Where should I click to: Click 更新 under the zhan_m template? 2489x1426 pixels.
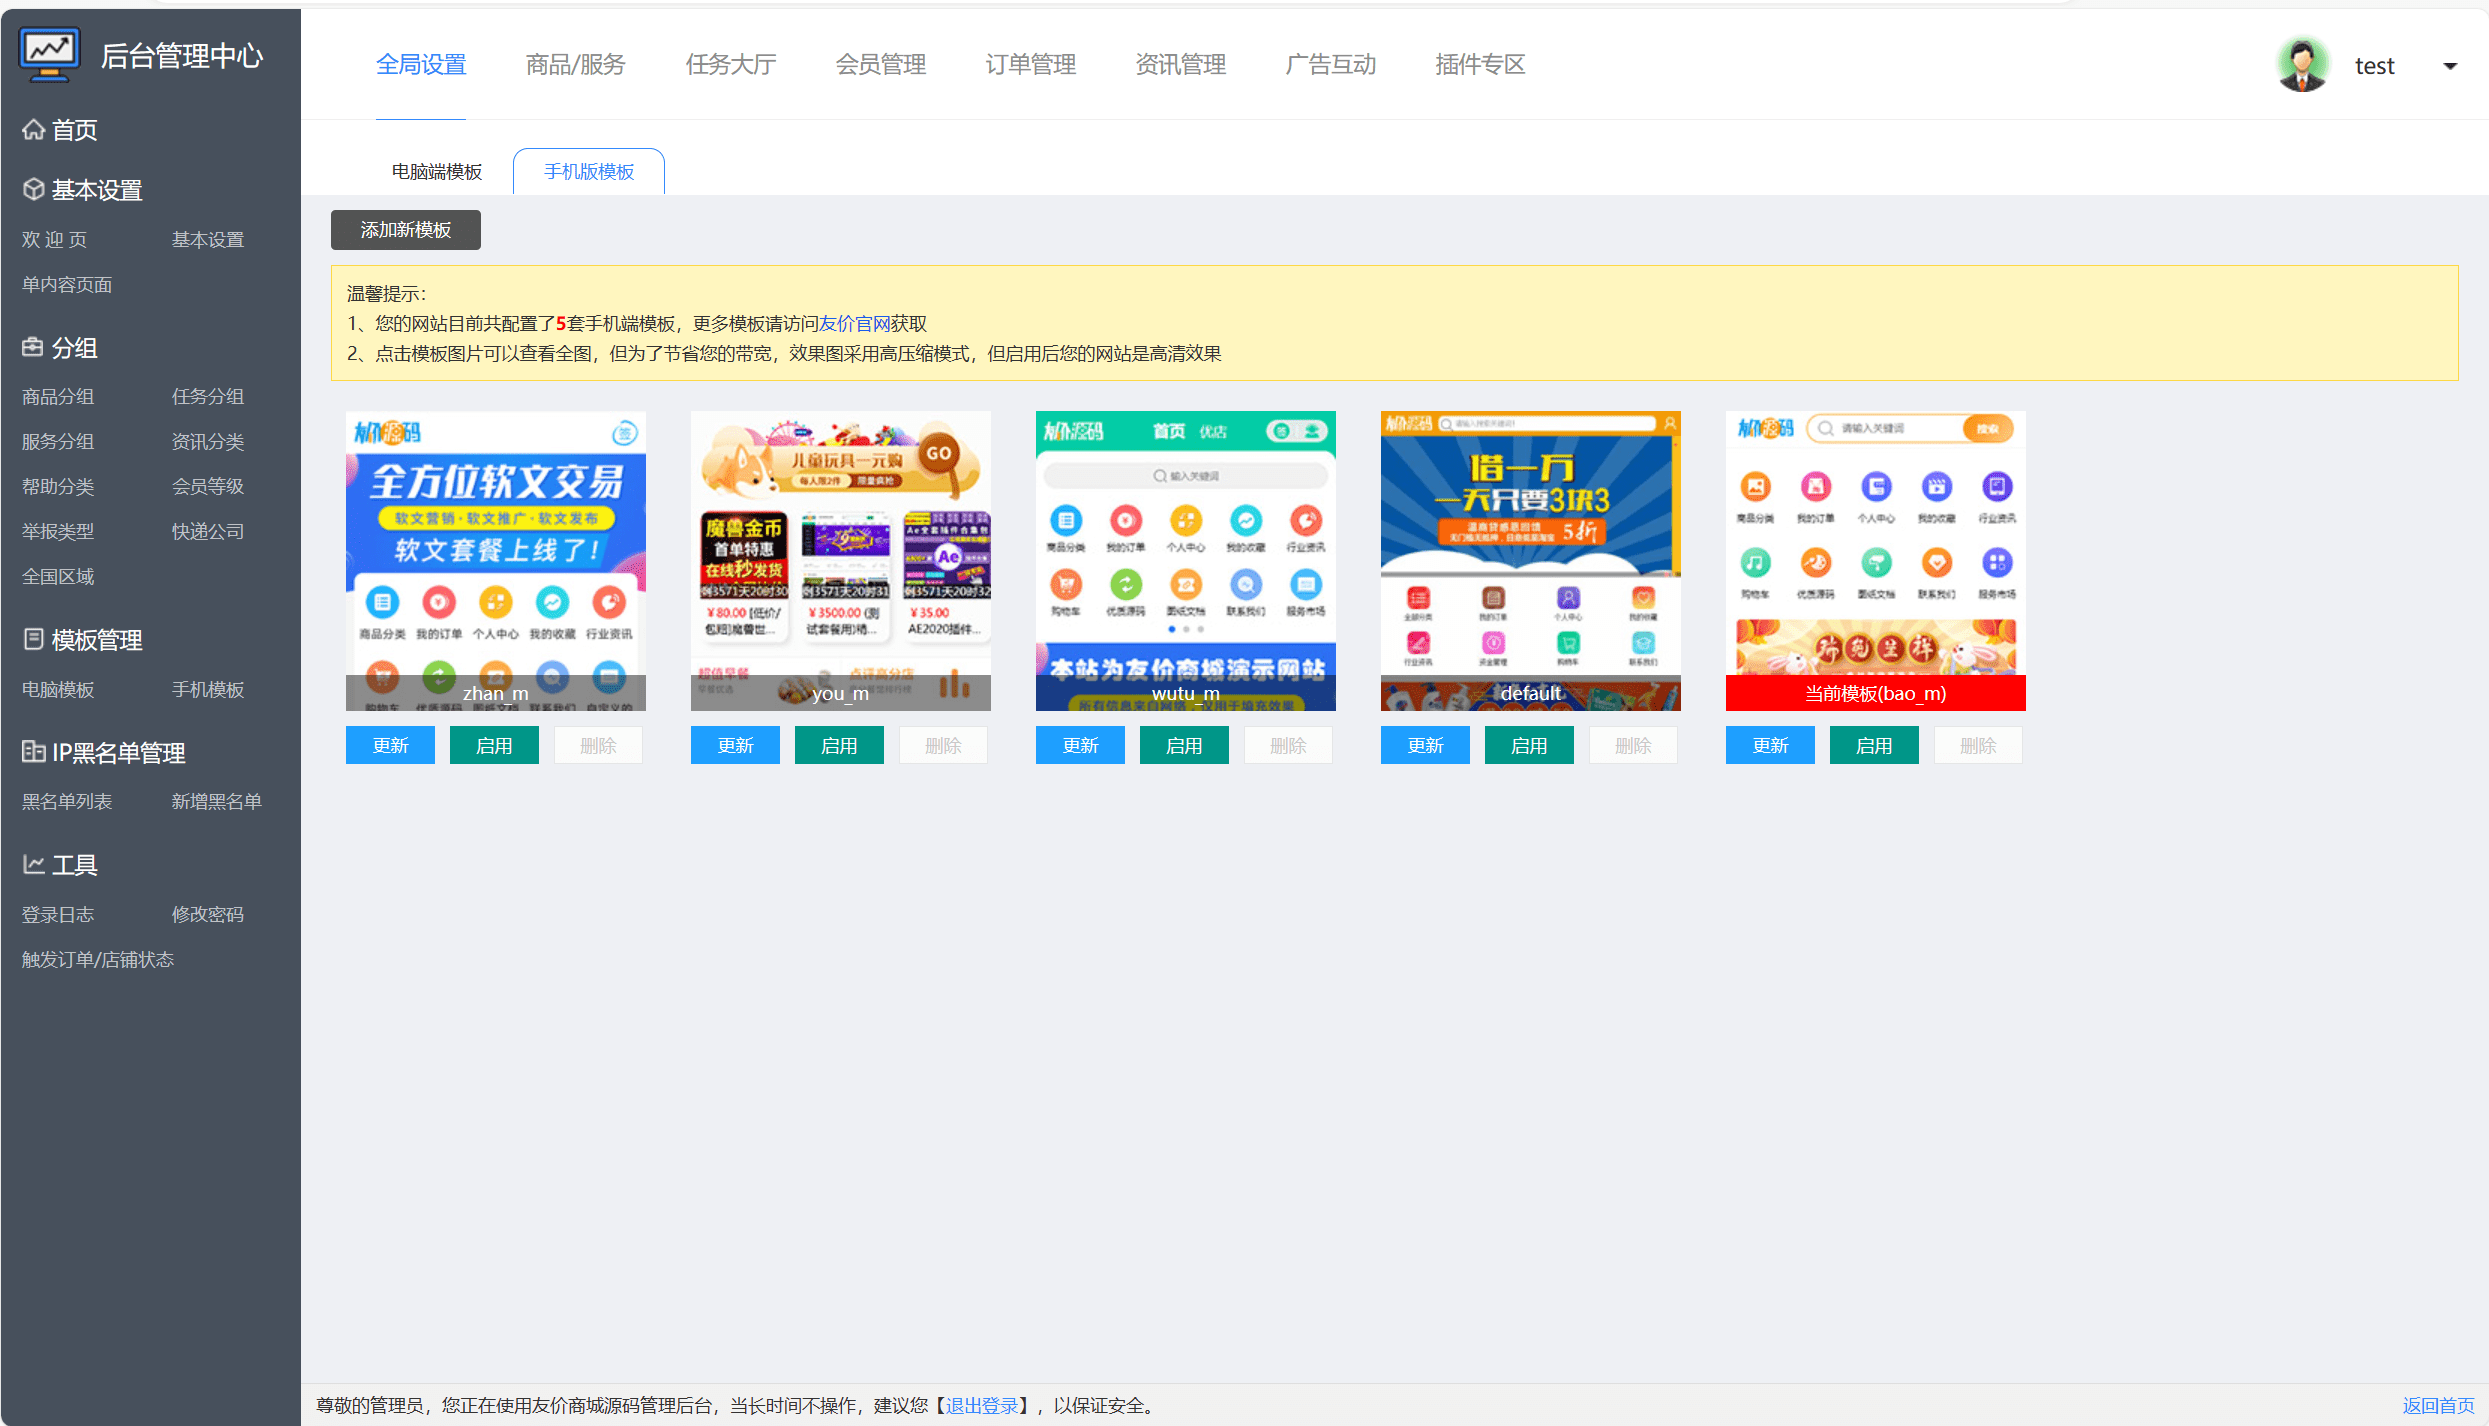(x=390, y=746)
